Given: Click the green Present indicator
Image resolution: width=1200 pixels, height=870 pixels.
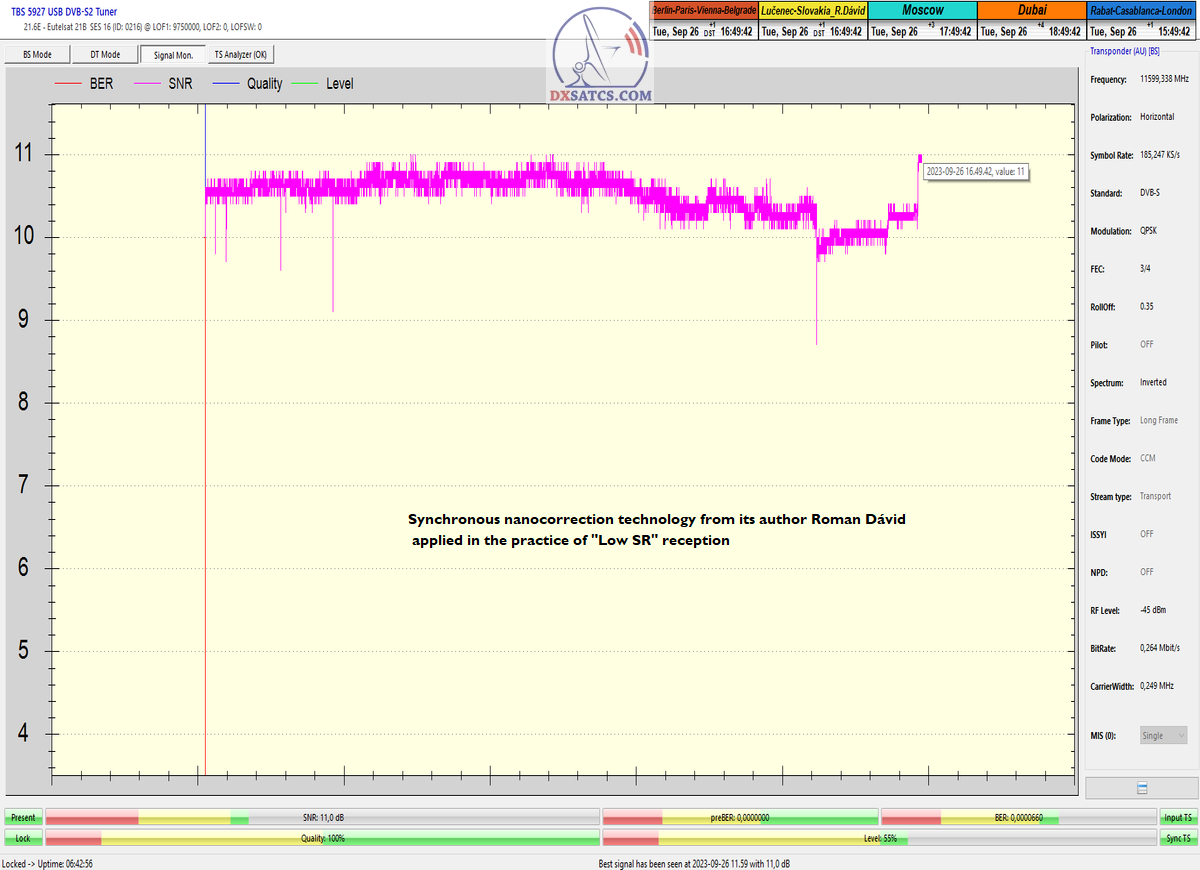Looking at the screenshot, I should pos(23,817).
